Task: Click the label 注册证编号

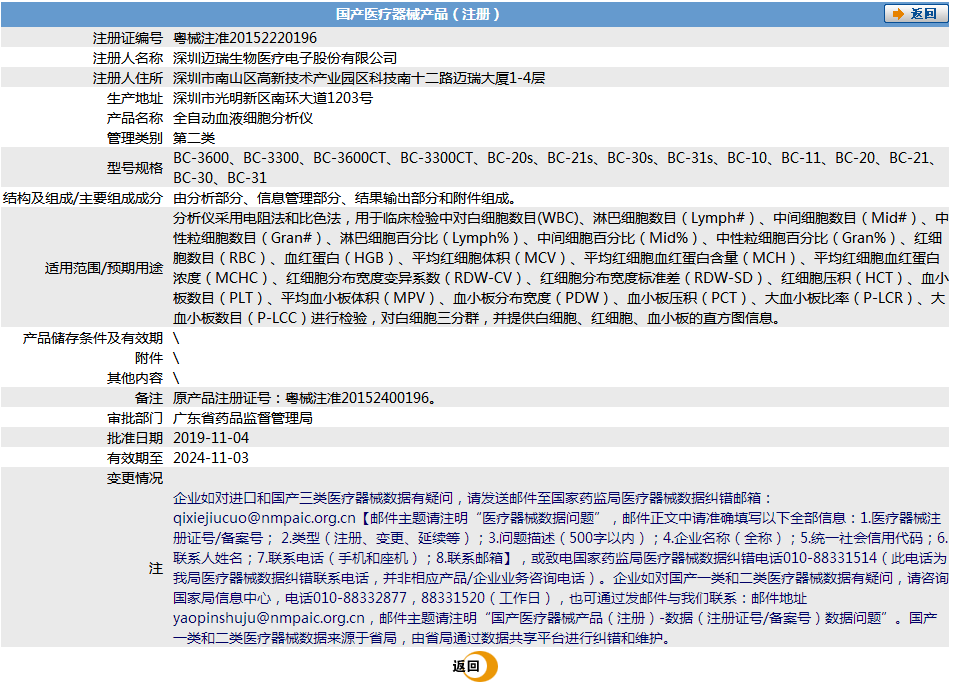Action: click(x=128, y=38)
